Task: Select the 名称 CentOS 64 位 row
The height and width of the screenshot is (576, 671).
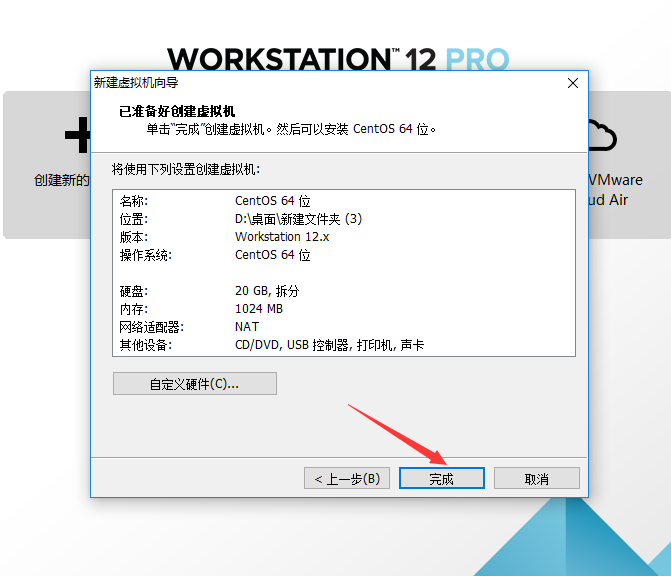Action: pos(344,201)
